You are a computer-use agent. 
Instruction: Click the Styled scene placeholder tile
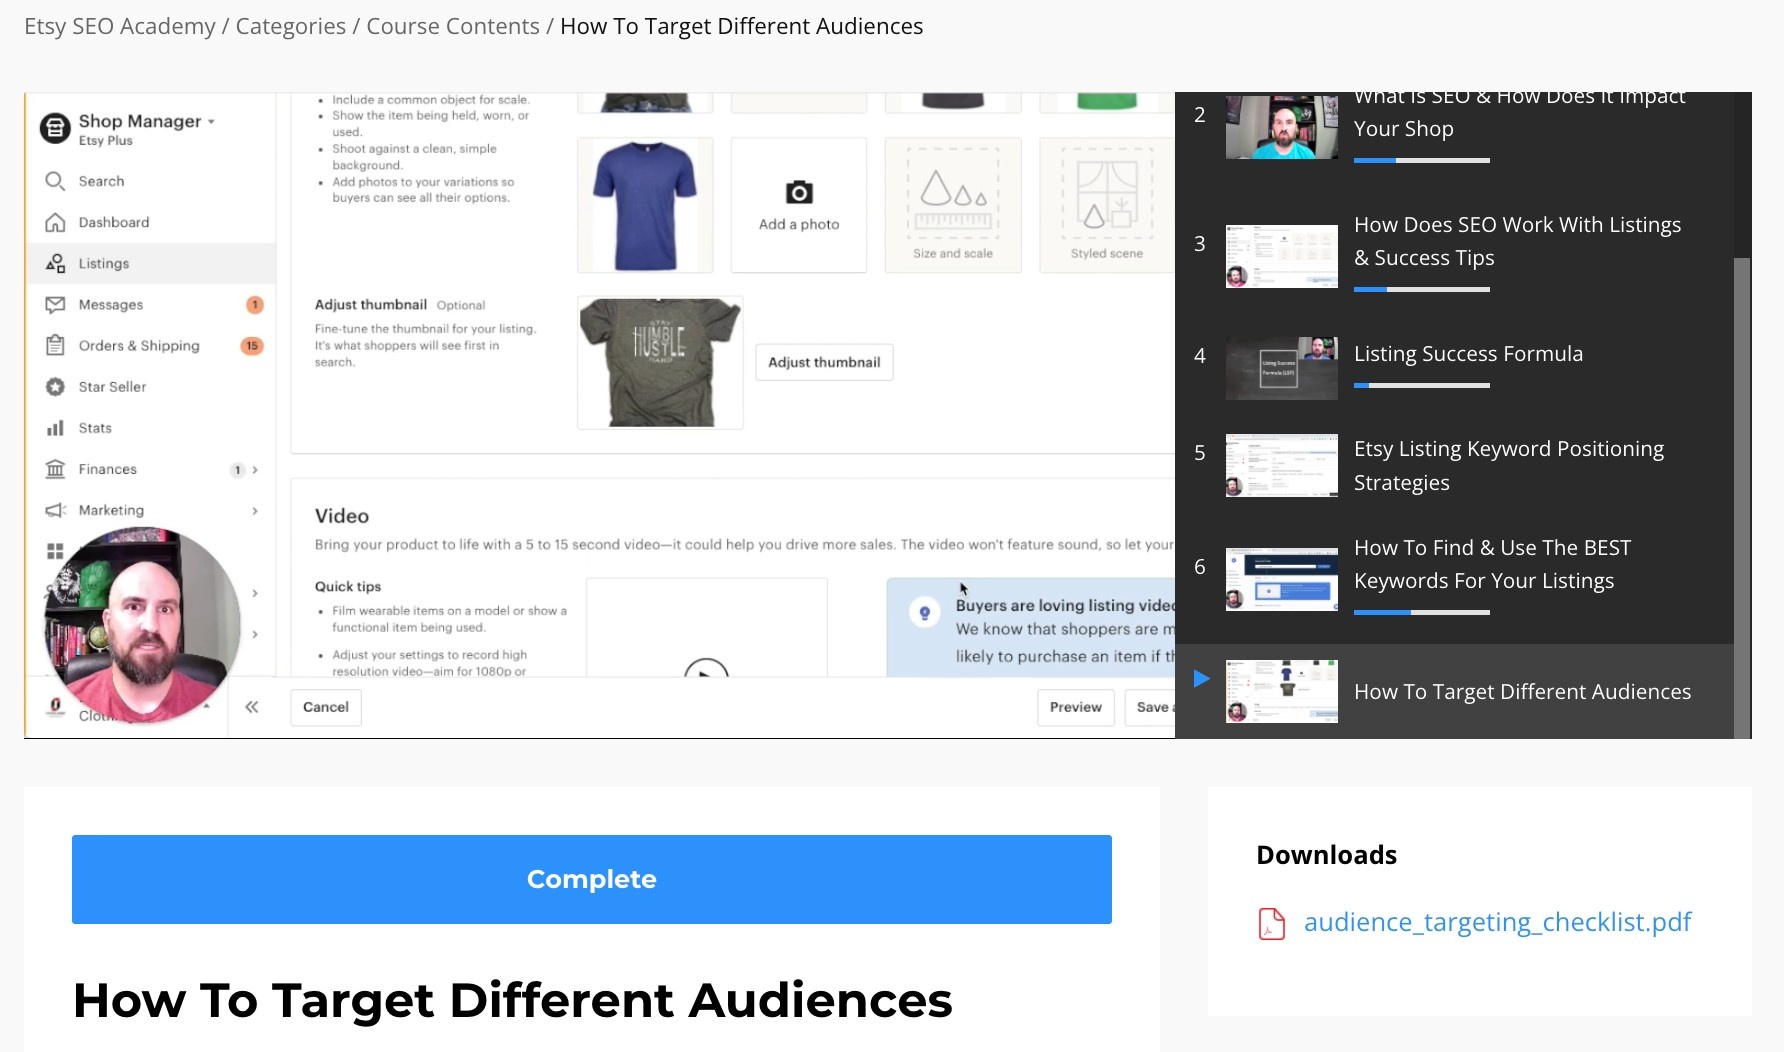coord(1107,205)
